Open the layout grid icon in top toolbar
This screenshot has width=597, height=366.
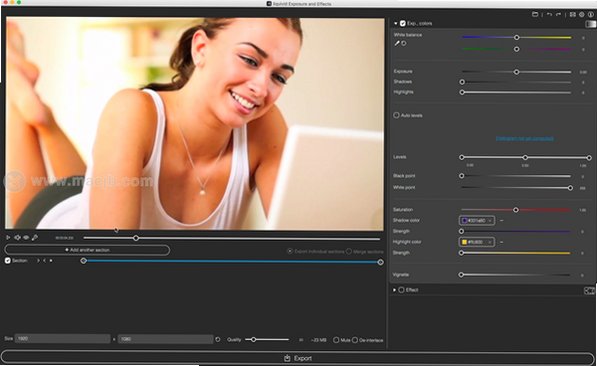click(x=573, y=14)
